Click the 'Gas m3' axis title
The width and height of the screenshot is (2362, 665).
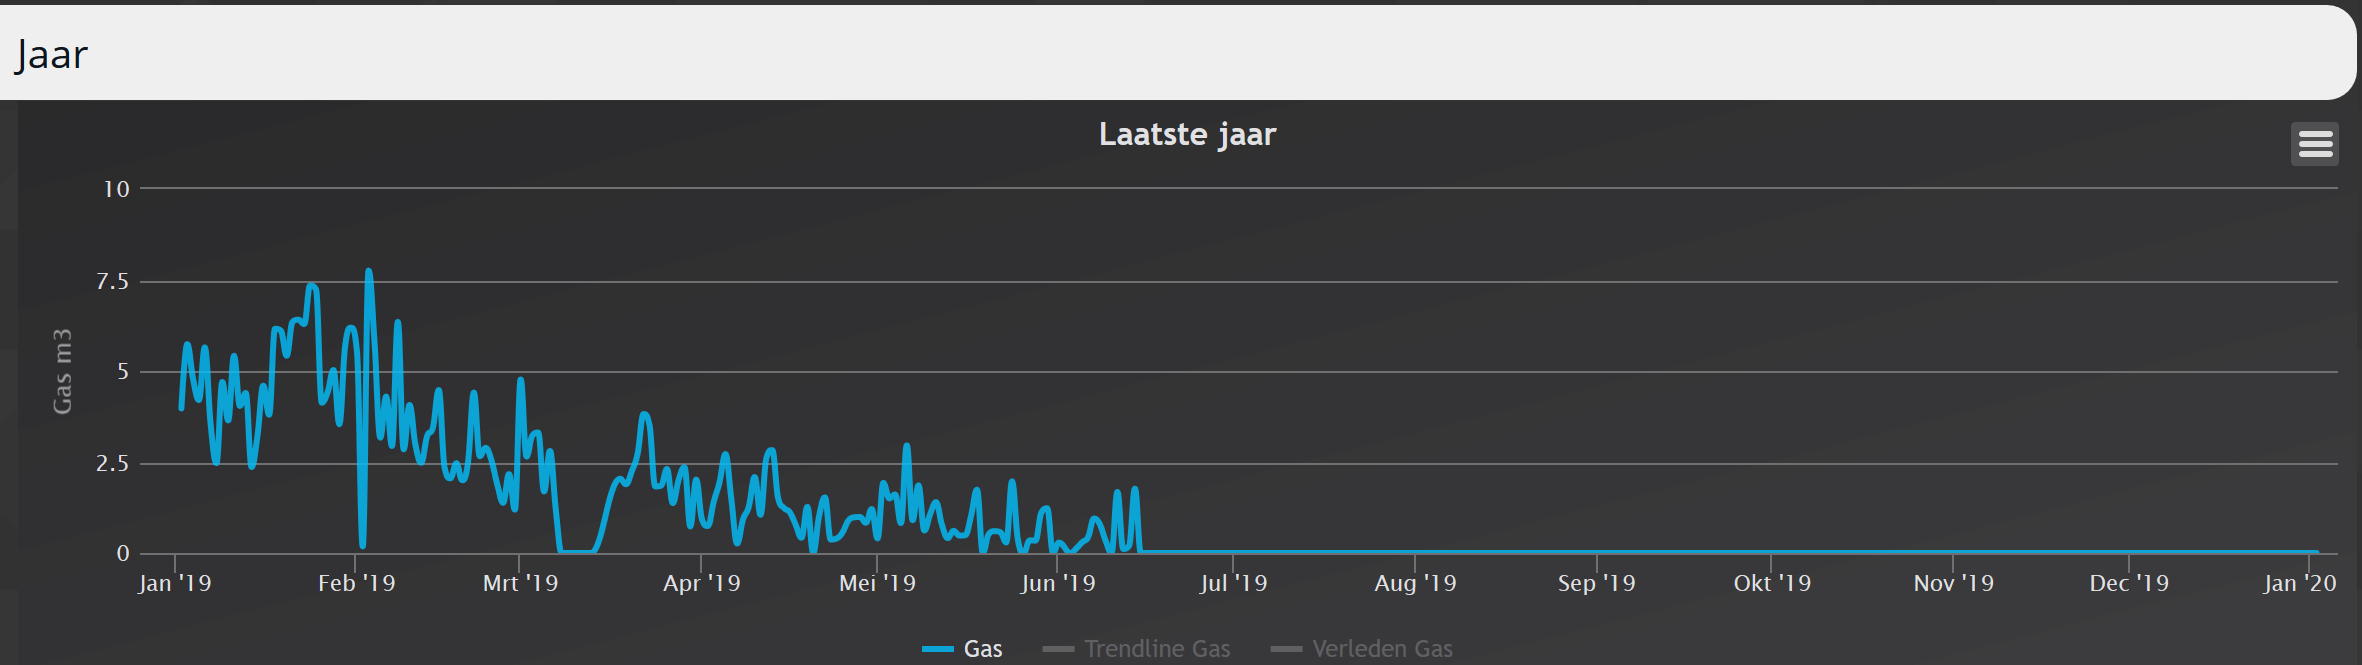(x=62, y=371)
